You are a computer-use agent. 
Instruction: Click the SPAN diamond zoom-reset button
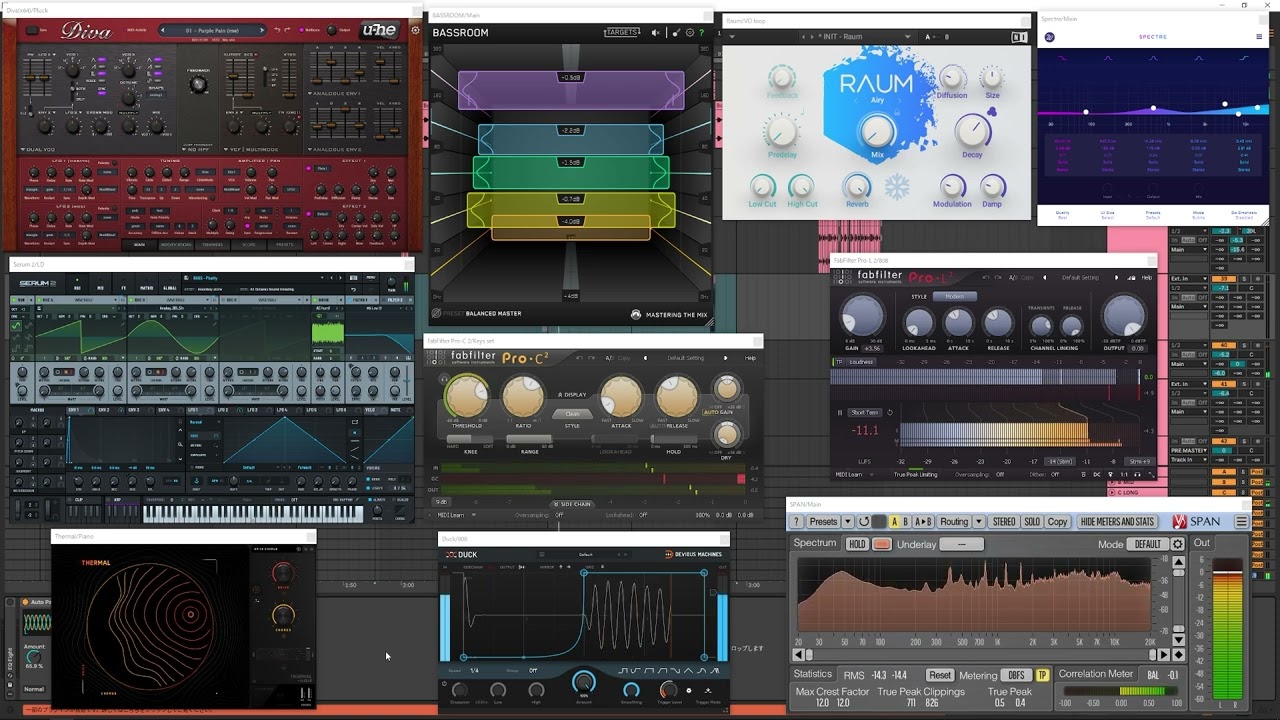coord(1178,655)
